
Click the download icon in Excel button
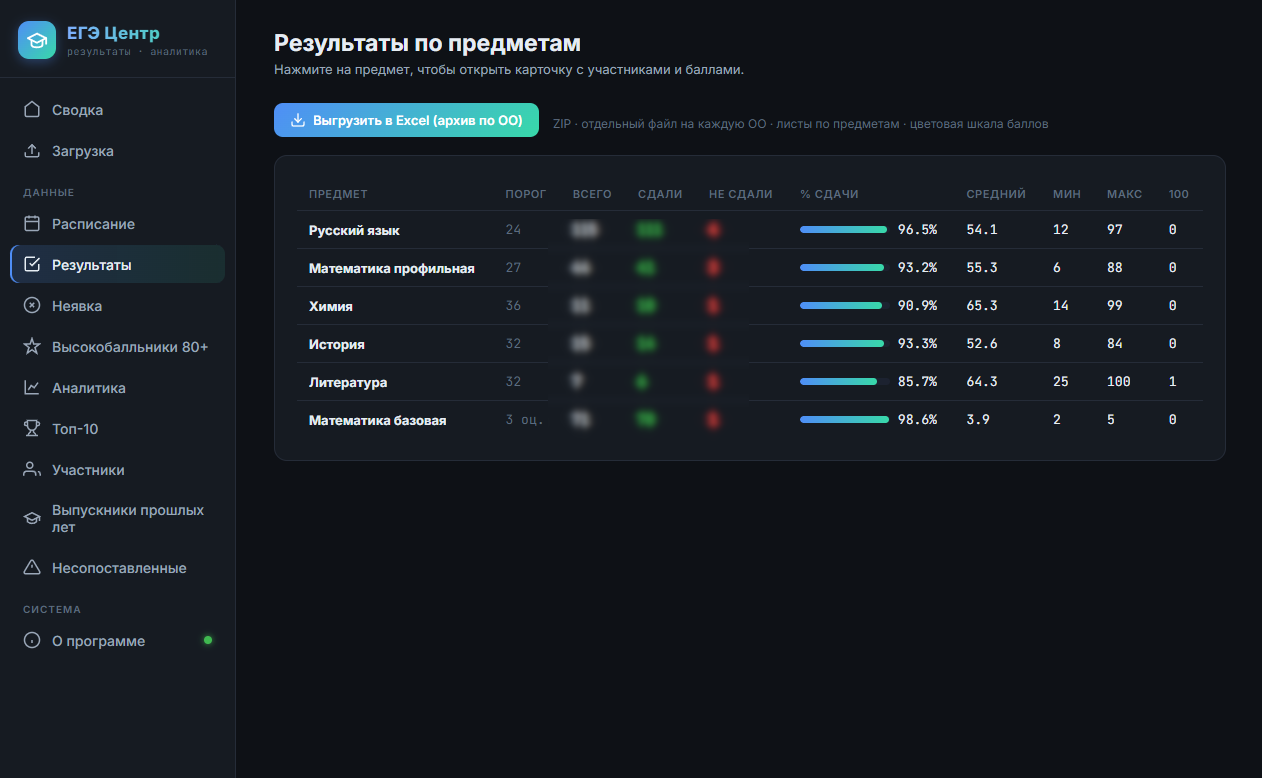297,120
